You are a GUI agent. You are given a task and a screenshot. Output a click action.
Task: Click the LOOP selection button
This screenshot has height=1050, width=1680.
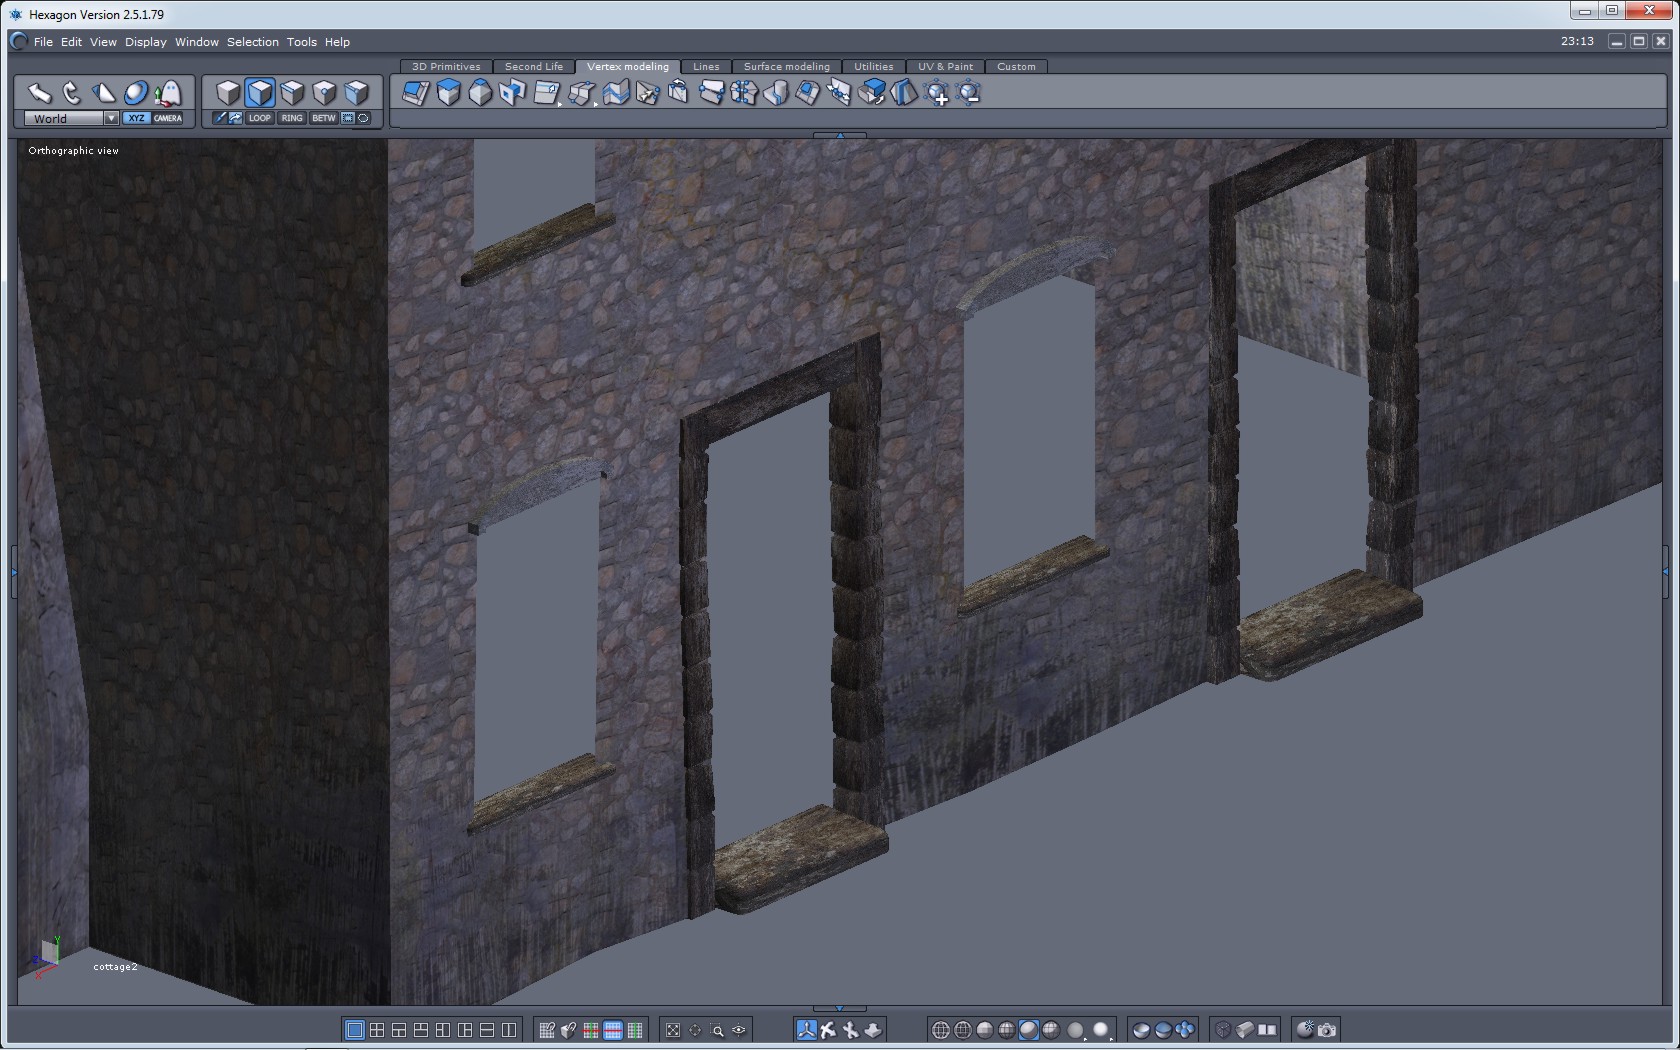click(x=260, y=118)
